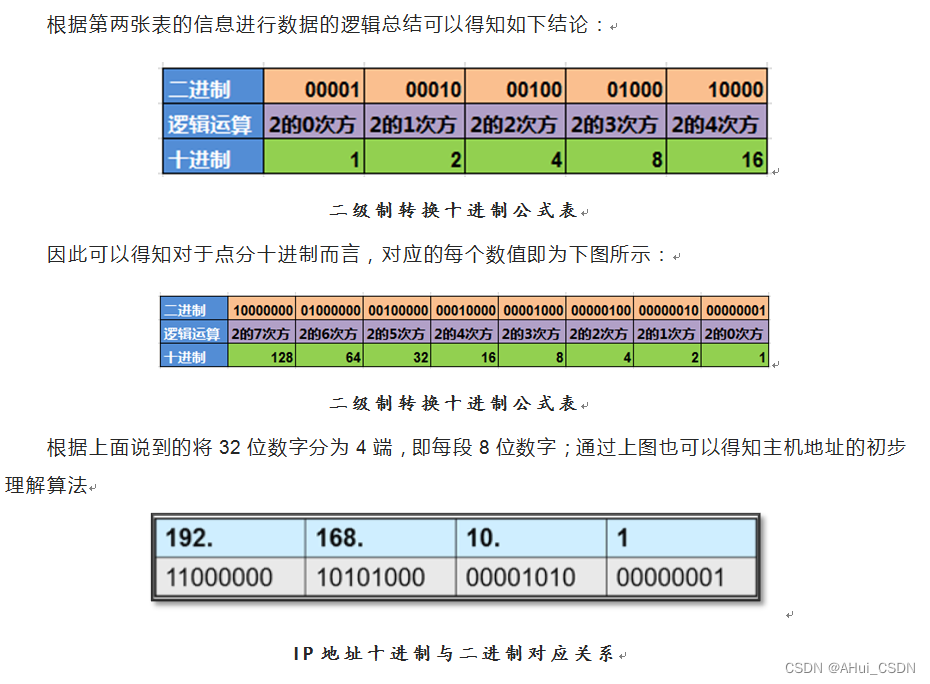The height and width of the screenshot is (684, 930).
Task: Click the paragraph starting with 根据第两张表
Action: click(330, 25)
